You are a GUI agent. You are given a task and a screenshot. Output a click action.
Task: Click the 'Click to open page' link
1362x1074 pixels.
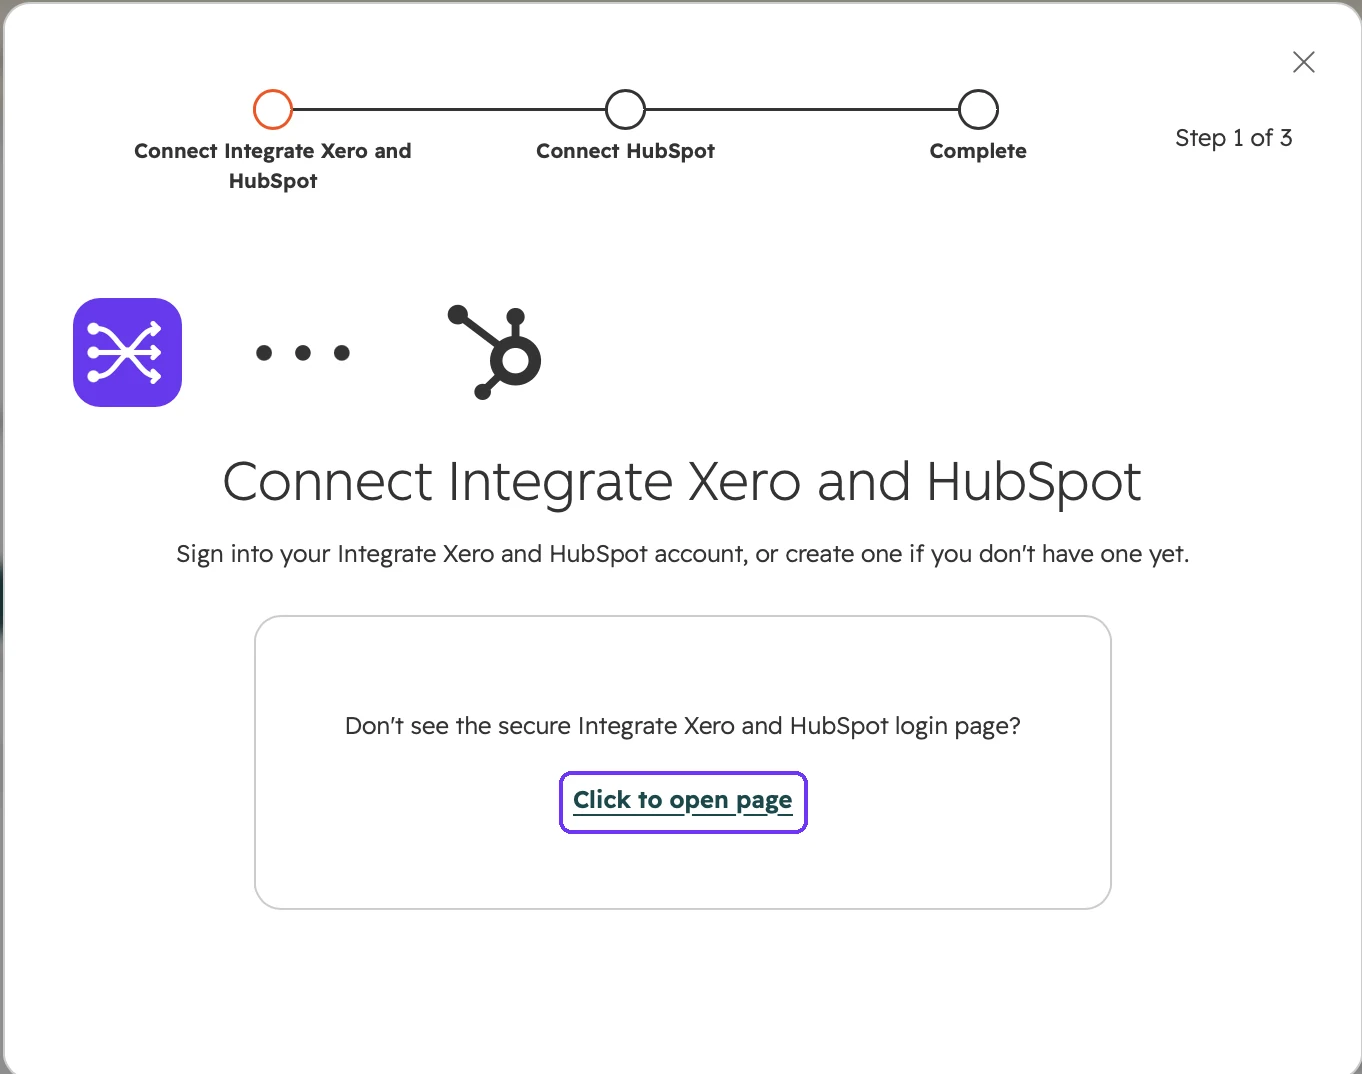click(x=683, y=801)
